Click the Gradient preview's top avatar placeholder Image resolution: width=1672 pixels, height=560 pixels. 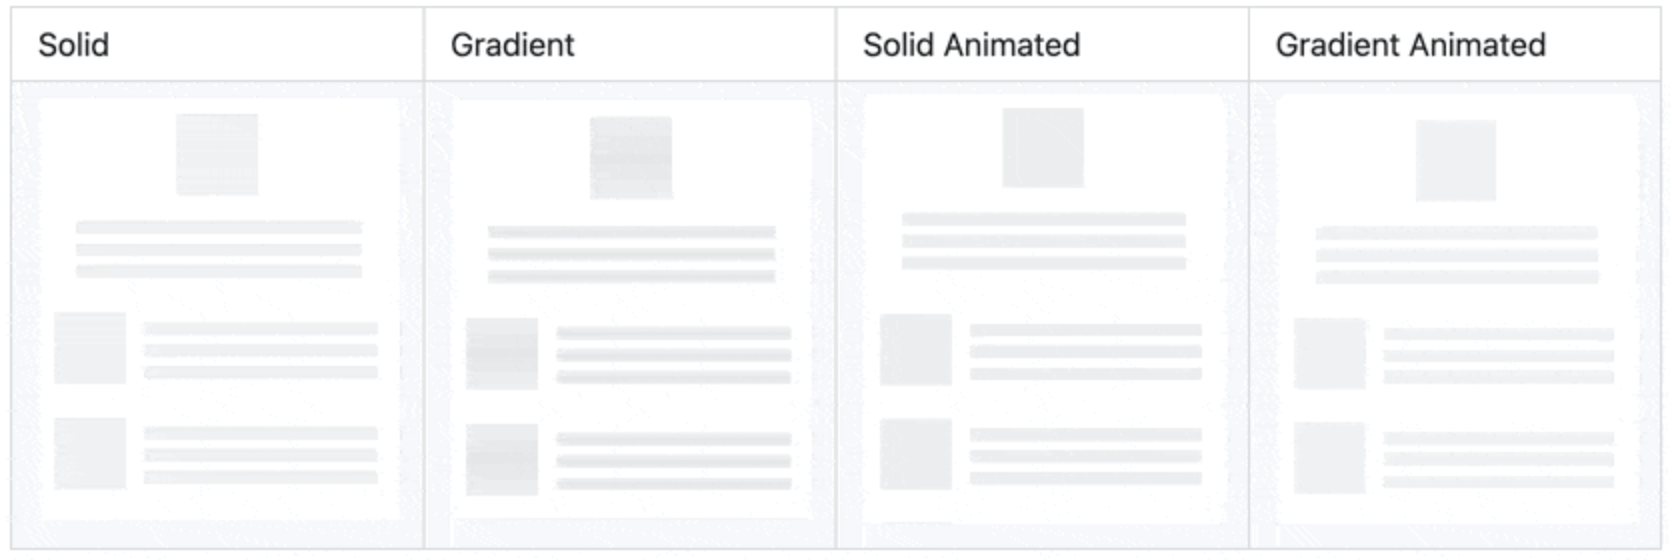click(631, 158)
